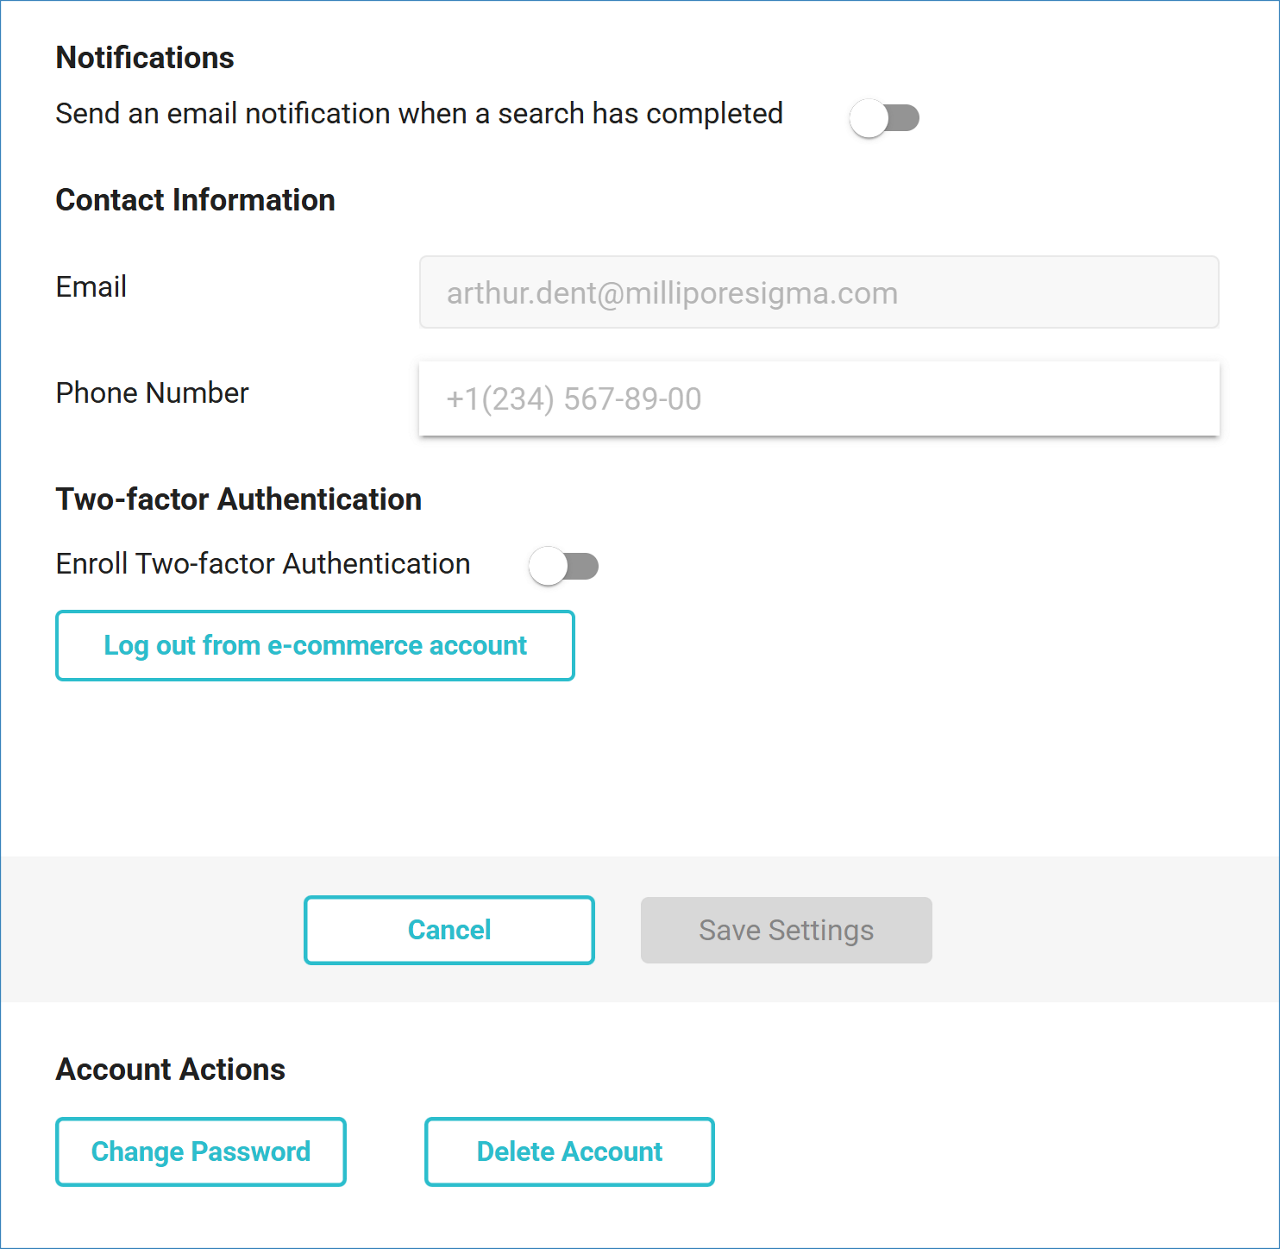Click the Contact Information heading
Viewport: 1280px width, 1249px height.
pos(195,200)
